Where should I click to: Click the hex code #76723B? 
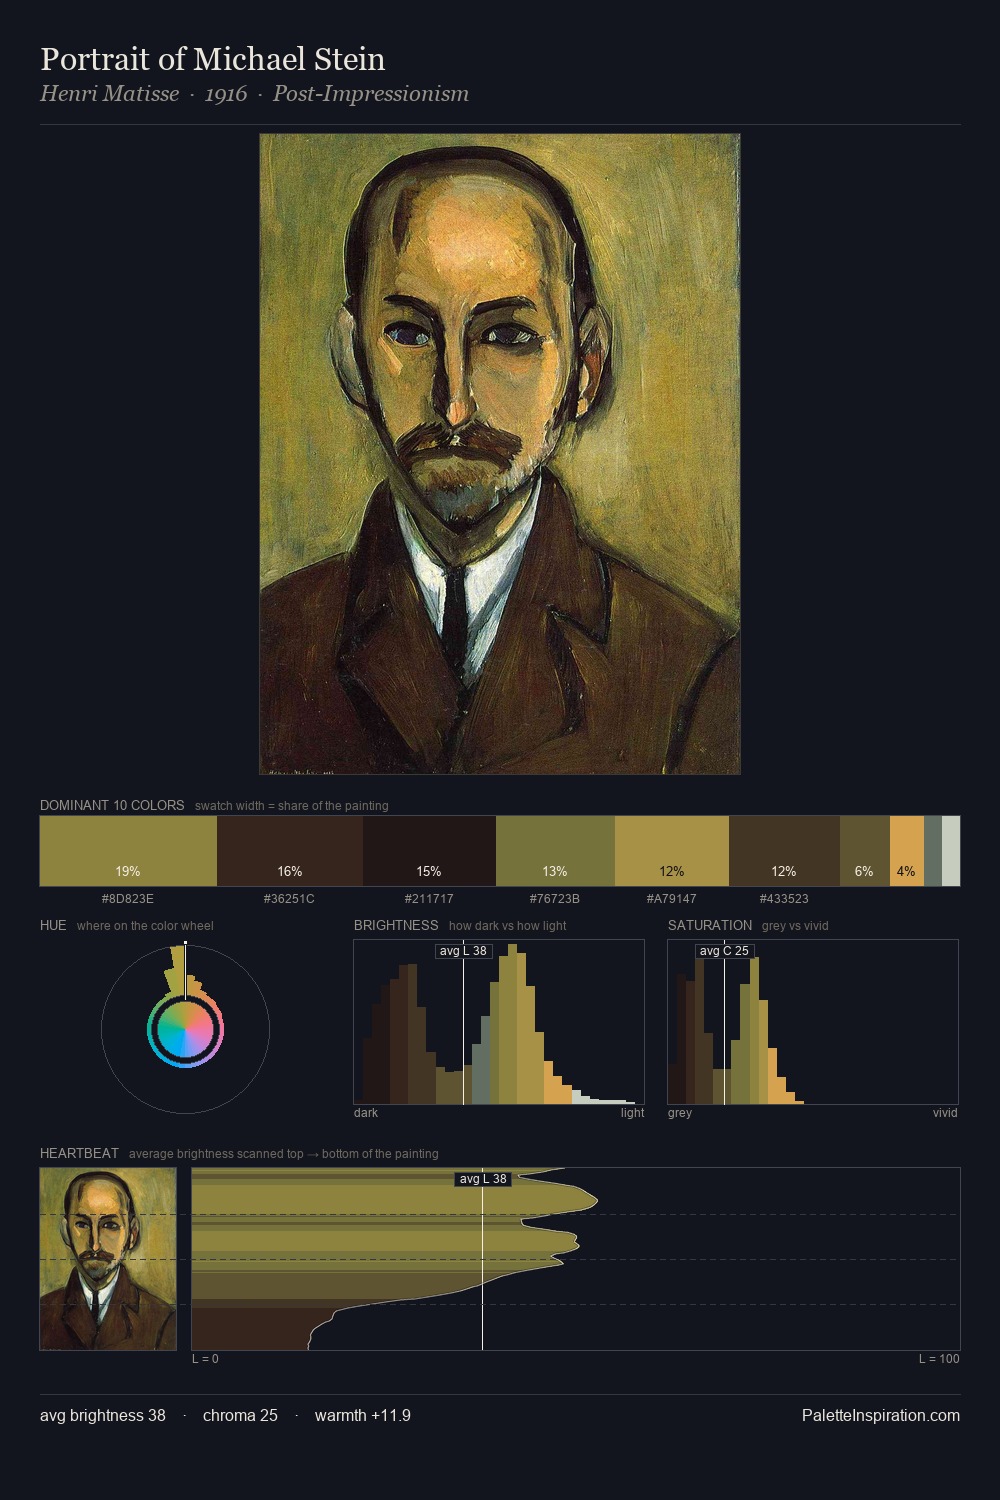point(555,899)
